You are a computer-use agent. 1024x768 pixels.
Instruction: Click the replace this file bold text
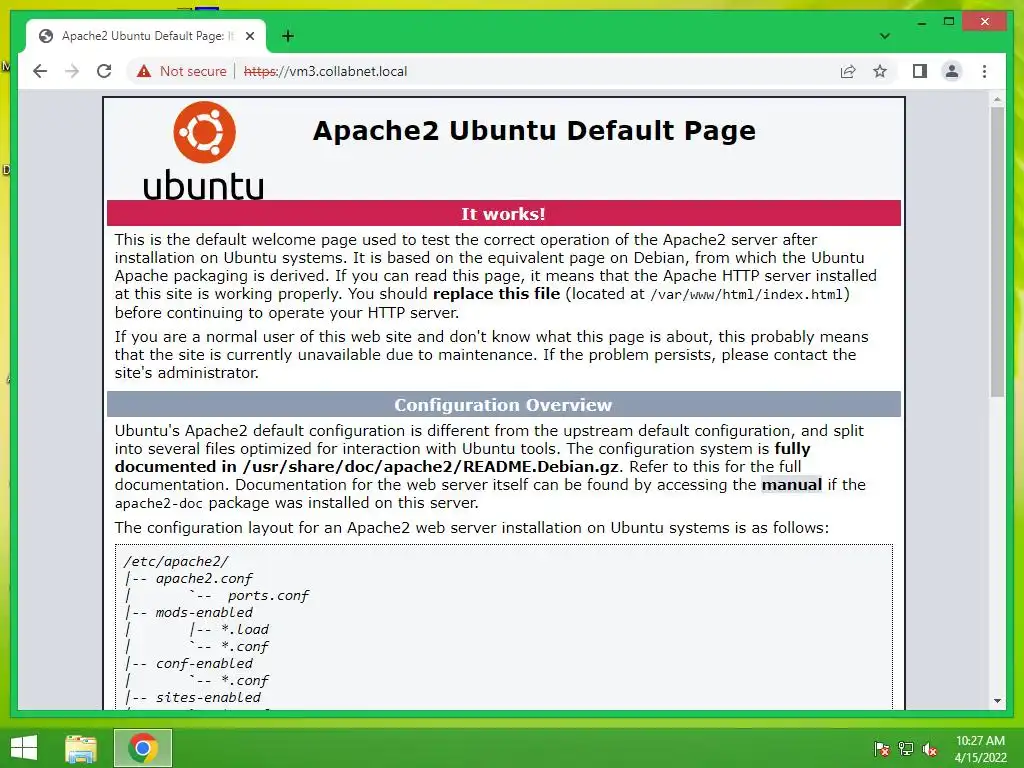point(496,294)
